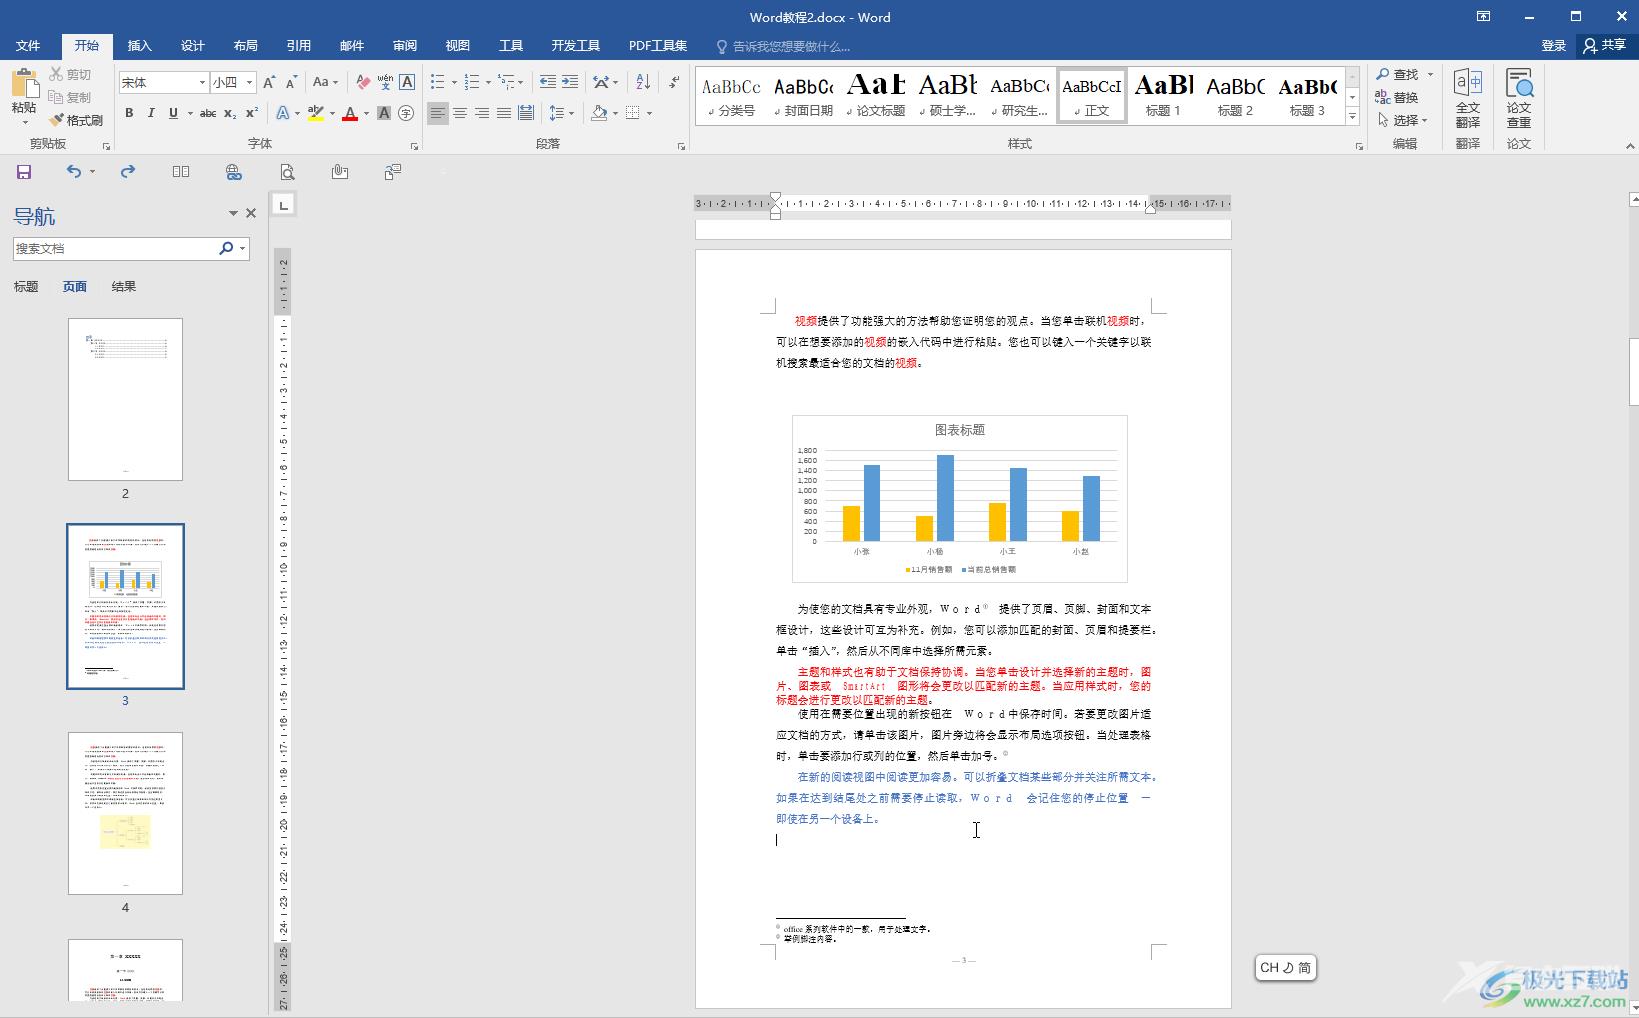The width and height of the screenshot is (1639, 1018).
Task: Open text highlight color (yellow) button
Action: (x=316, y=113)
